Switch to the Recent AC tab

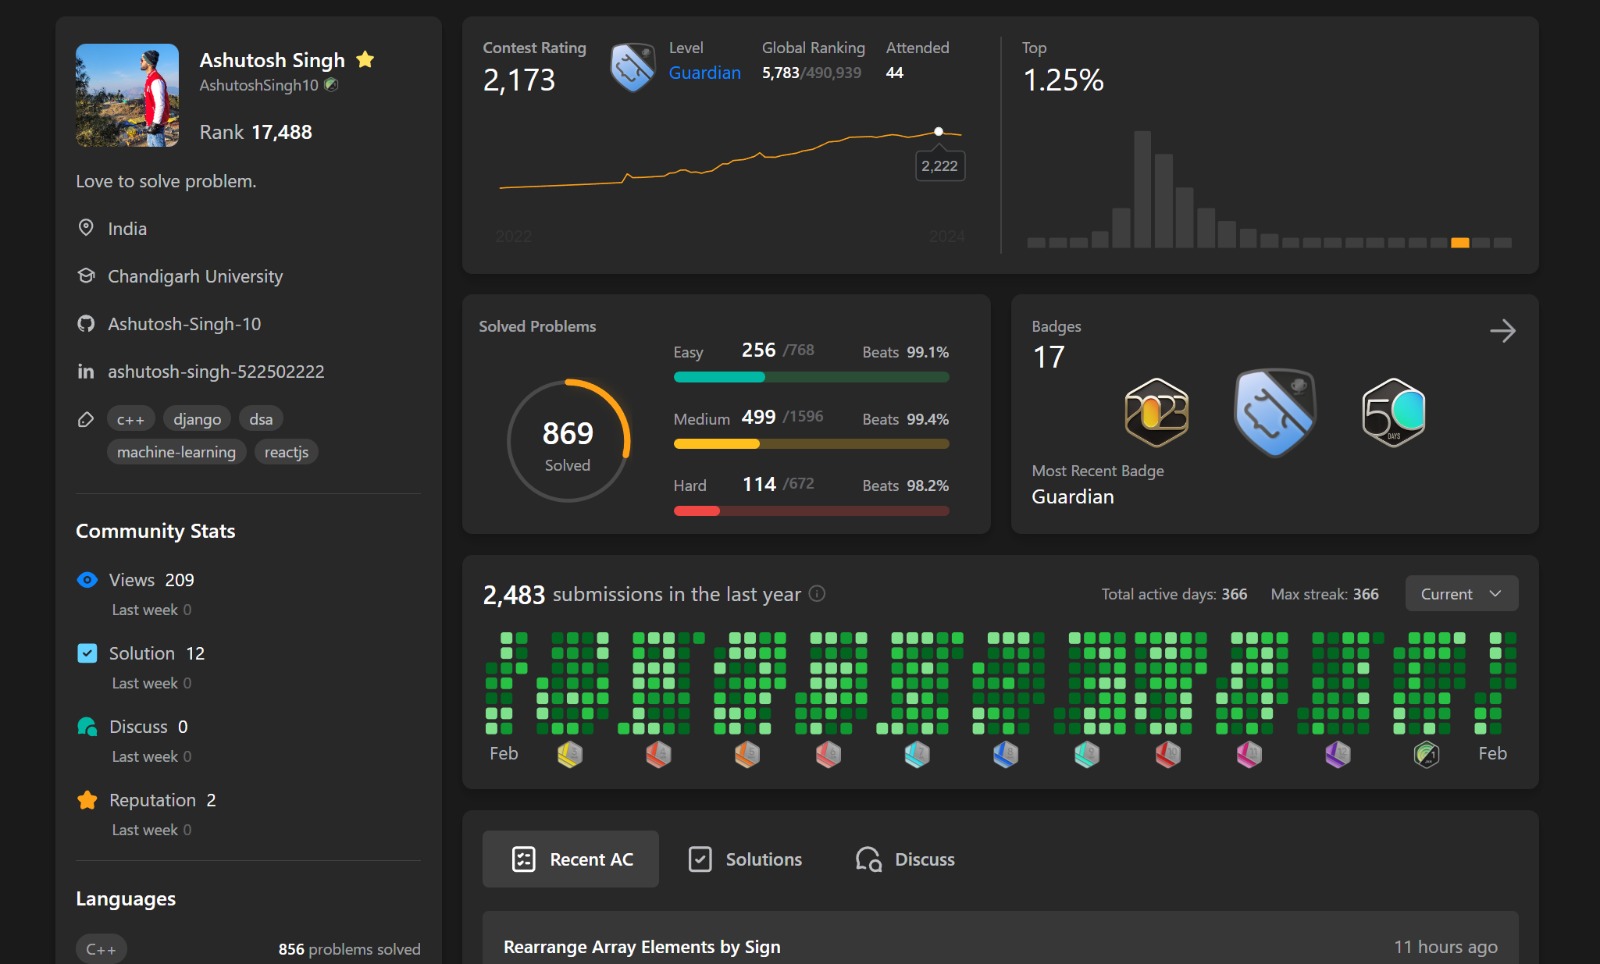click(x=571, y=859)
